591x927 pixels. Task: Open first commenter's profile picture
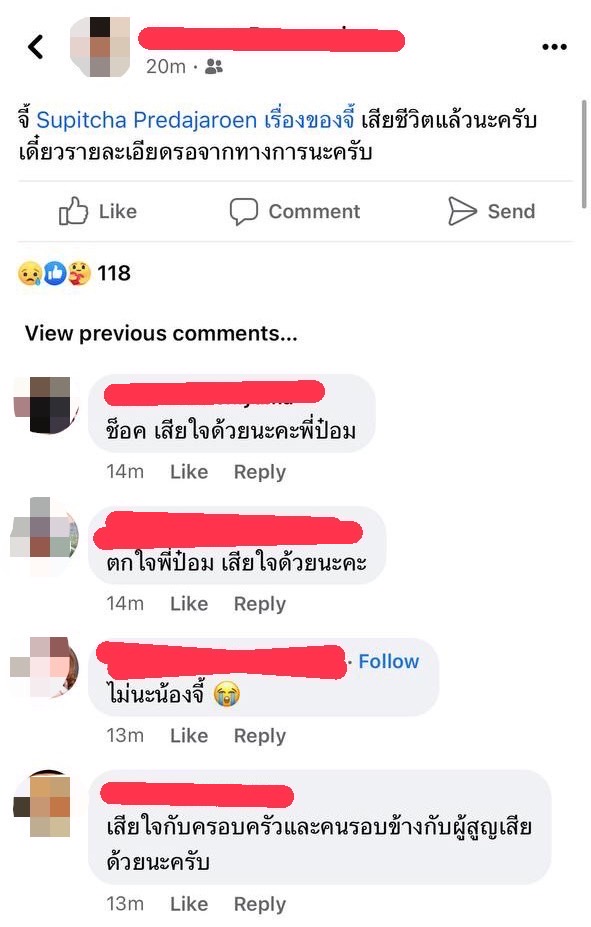pyautogui.click(x=45, y=405)
